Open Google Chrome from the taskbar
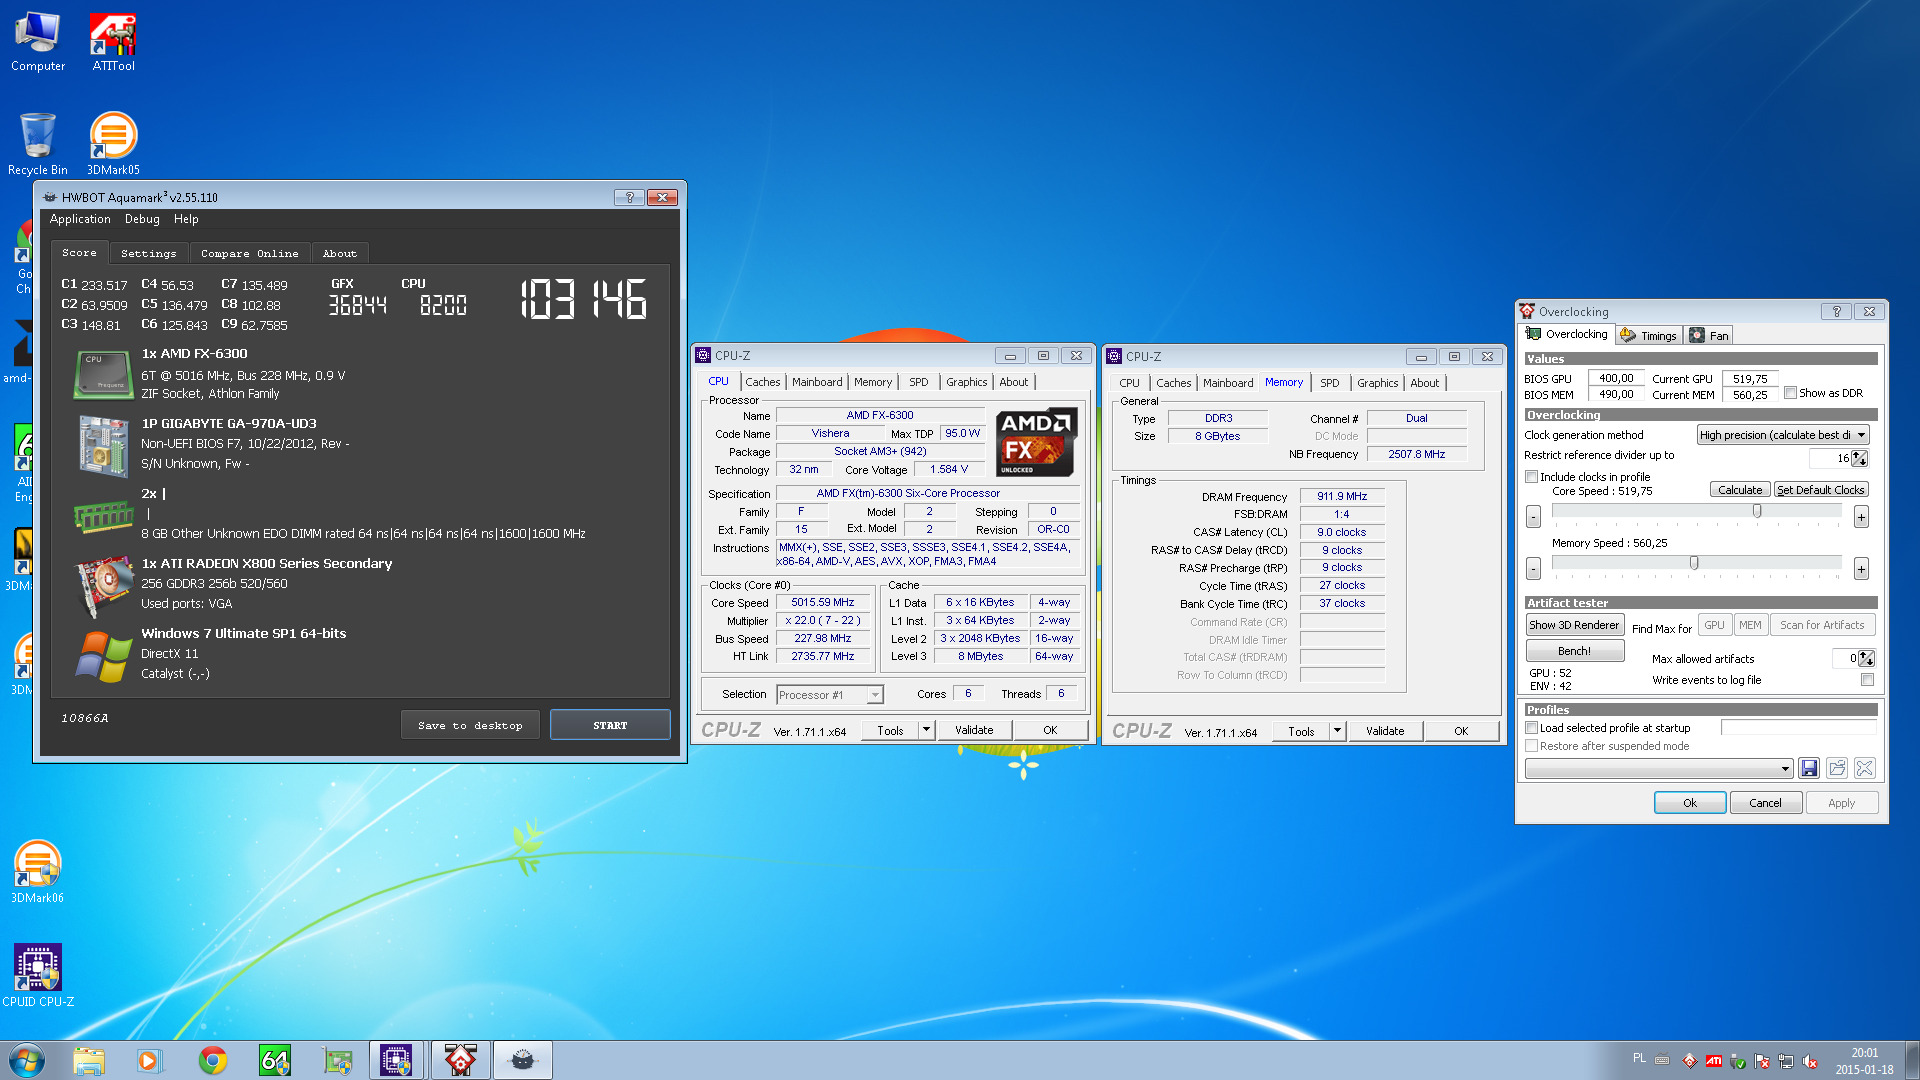The image size is (1920, 1080). pos(212,1060)
